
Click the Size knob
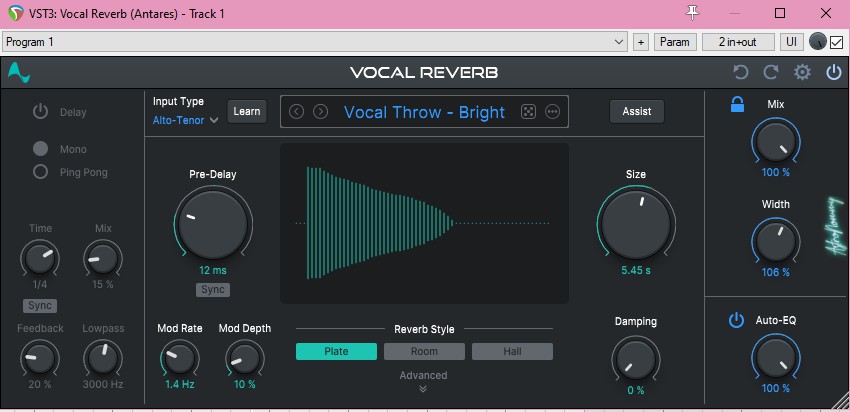click(636, 223)
